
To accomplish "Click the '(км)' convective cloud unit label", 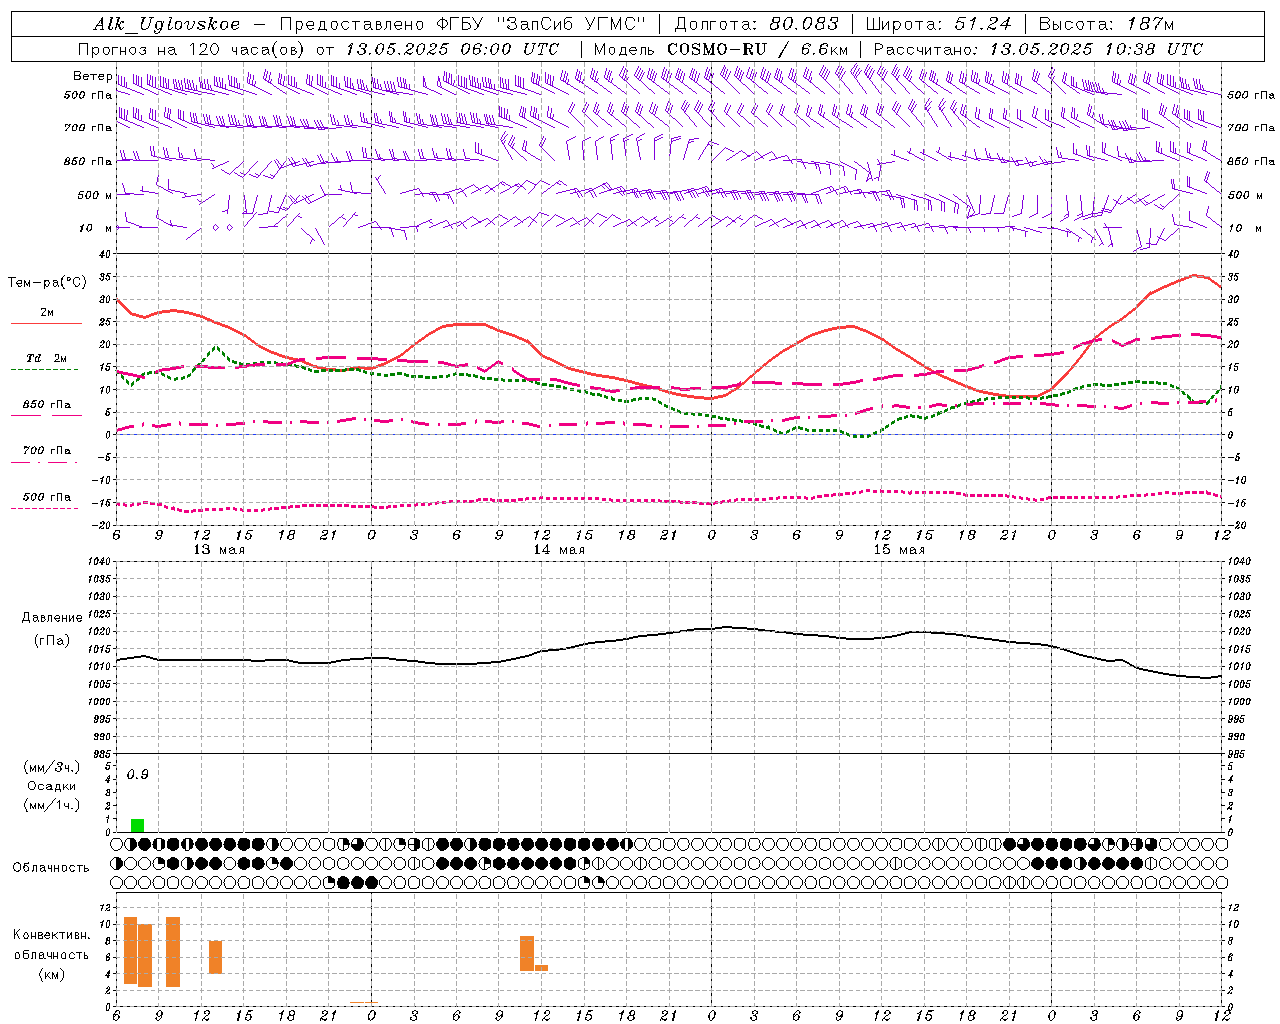I will (x=52, y=975).
